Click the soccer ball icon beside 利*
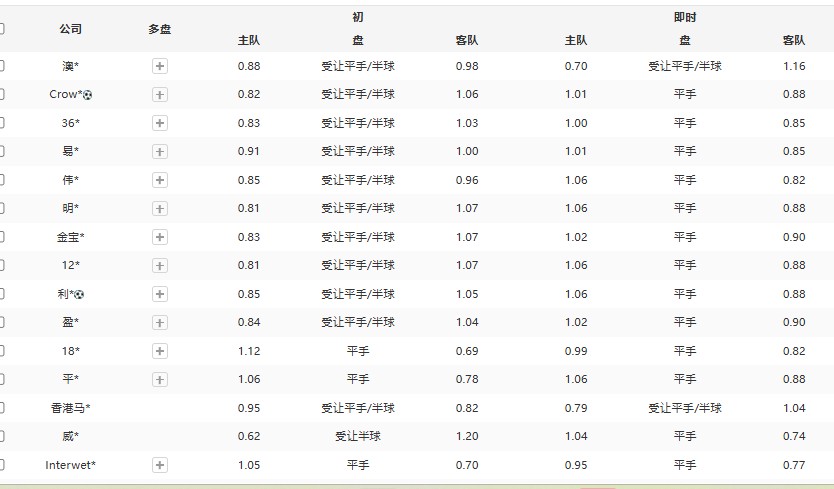834x489 pixels. point(80,295)
